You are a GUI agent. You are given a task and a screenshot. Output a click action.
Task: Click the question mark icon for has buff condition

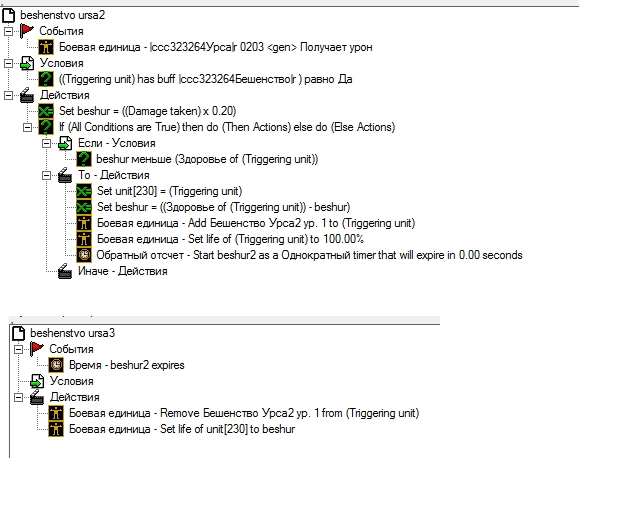[x=46, y=79]
